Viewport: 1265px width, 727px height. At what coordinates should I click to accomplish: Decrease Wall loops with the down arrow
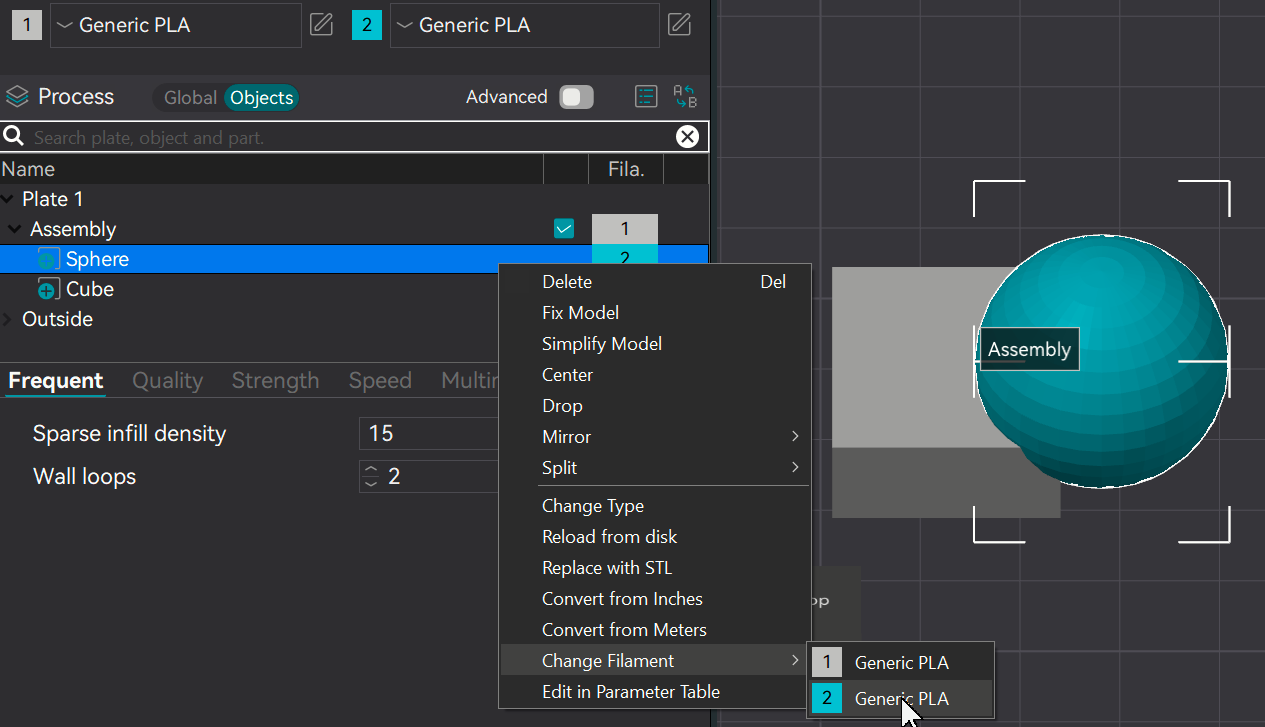(371, 484)
